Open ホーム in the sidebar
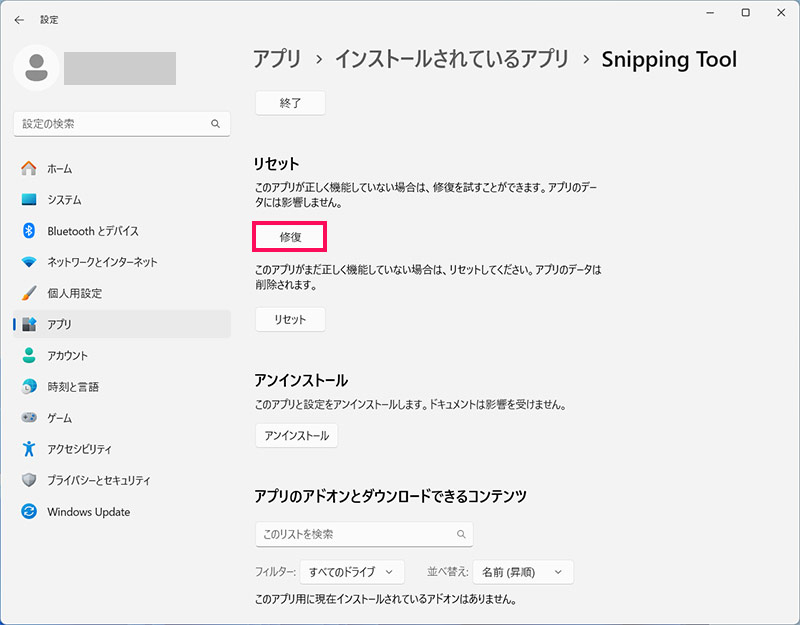The height and width of the screenshot is (625, 800). (x=122, y=168)
